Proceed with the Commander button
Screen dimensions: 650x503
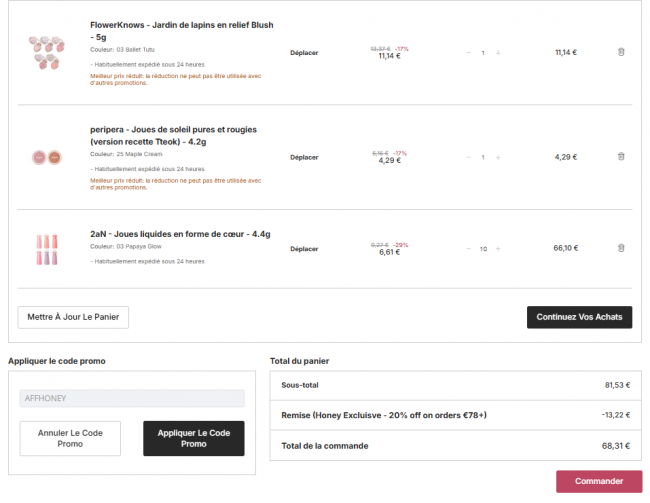click(x=599, y=481)
